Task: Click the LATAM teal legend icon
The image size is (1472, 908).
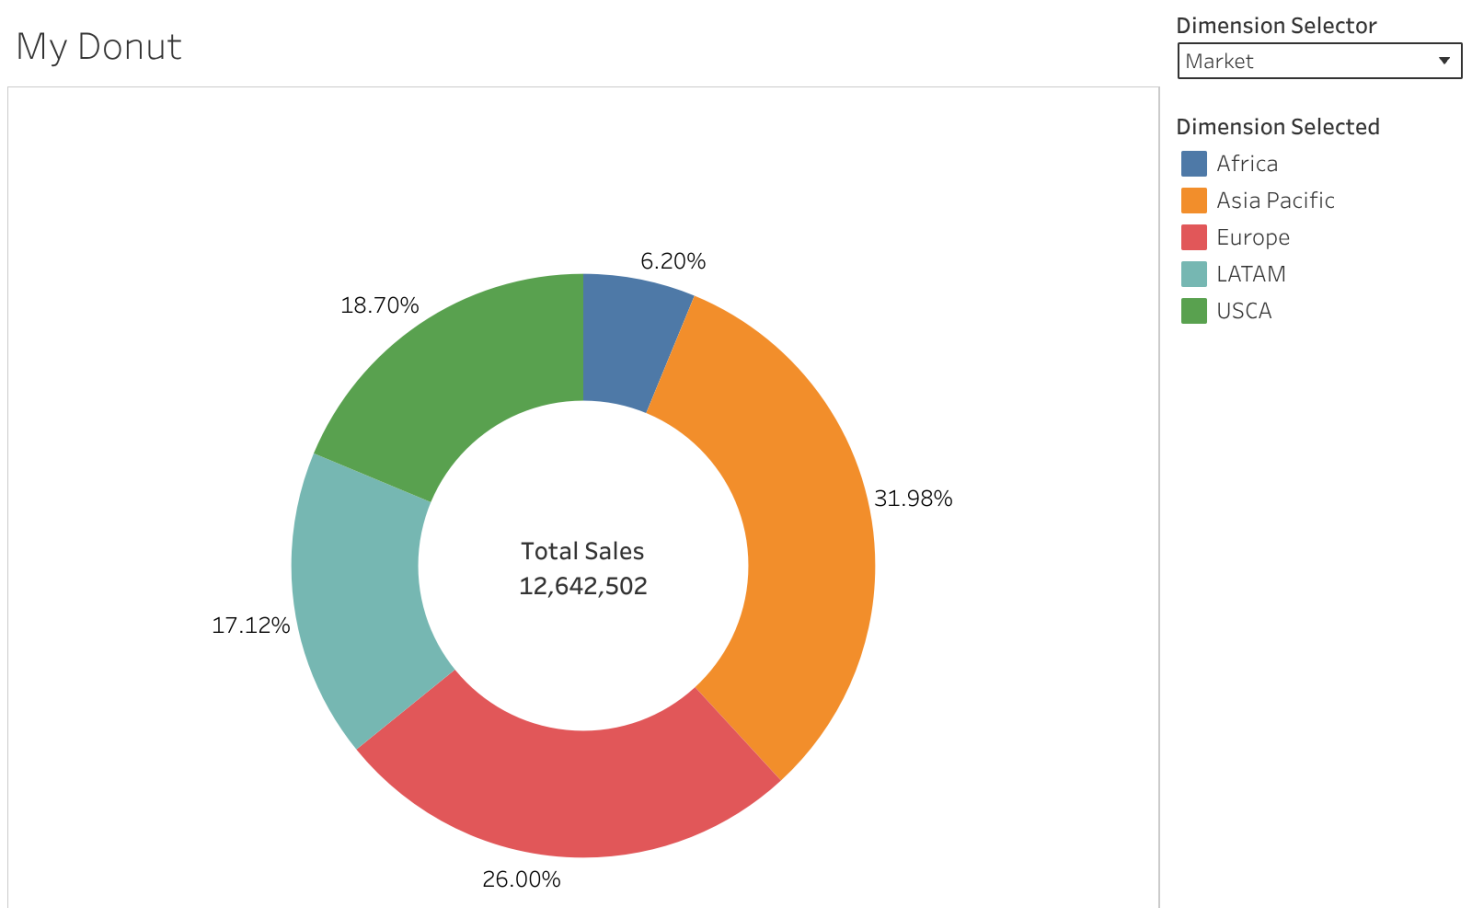Action: pyautogui.click(x=1192, y=273)
